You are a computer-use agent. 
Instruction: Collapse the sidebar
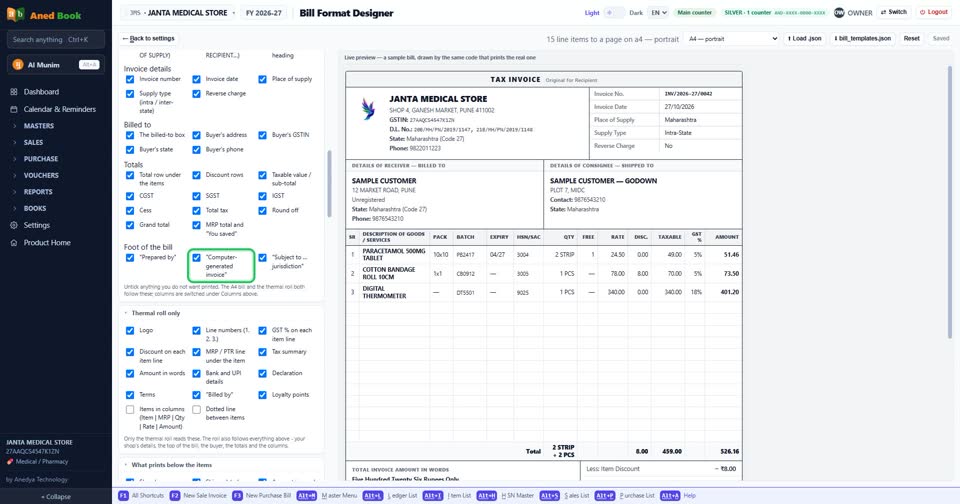click(x=56, y=497)
